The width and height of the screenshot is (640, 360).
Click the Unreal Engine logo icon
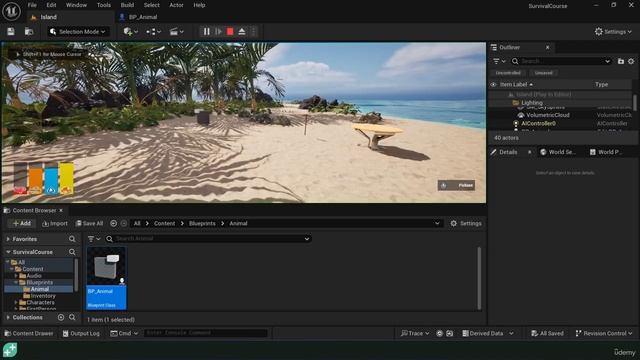pyautogui.click(x=11, y=11)
